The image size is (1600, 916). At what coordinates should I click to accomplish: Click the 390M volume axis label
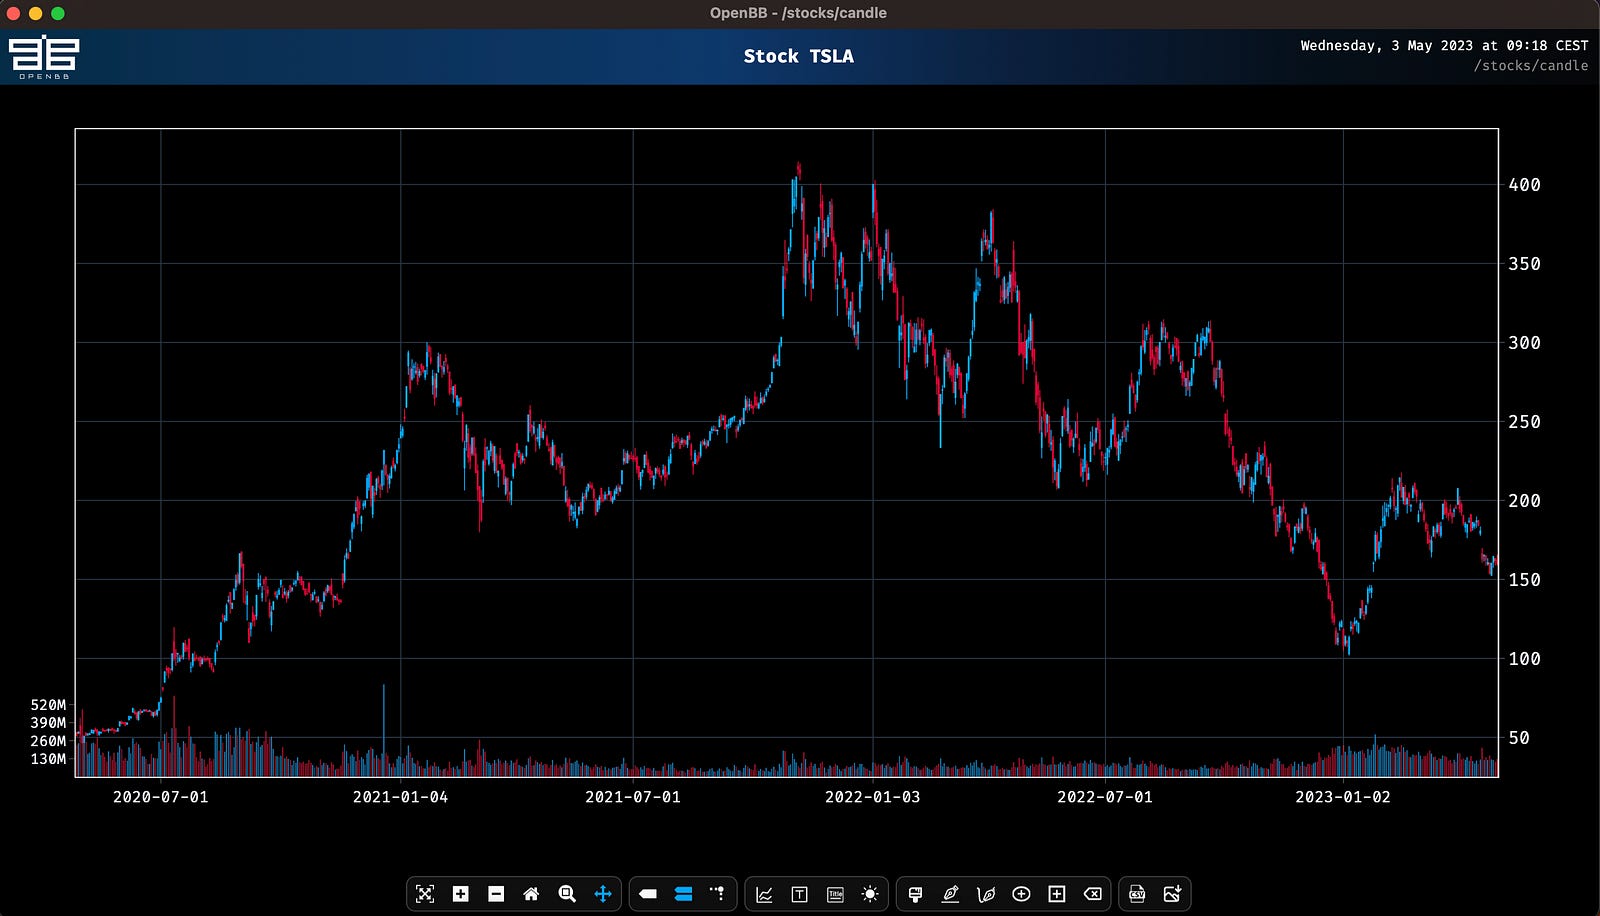(48, 723)
